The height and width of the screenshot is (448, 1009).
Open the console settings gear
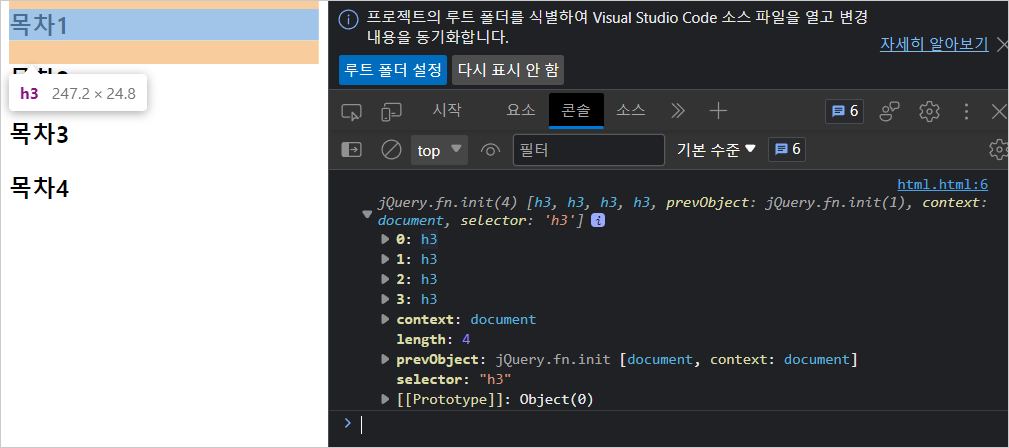point(999,149)
